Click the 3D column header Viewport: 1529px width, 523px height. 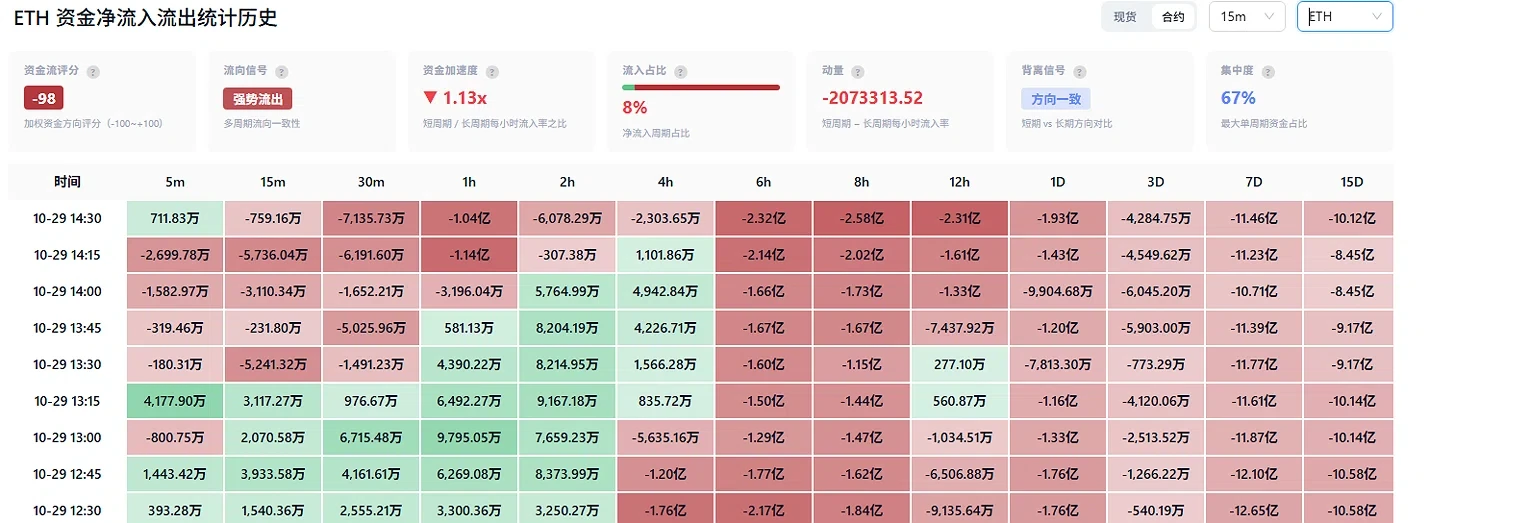[x=1156, y=182]
